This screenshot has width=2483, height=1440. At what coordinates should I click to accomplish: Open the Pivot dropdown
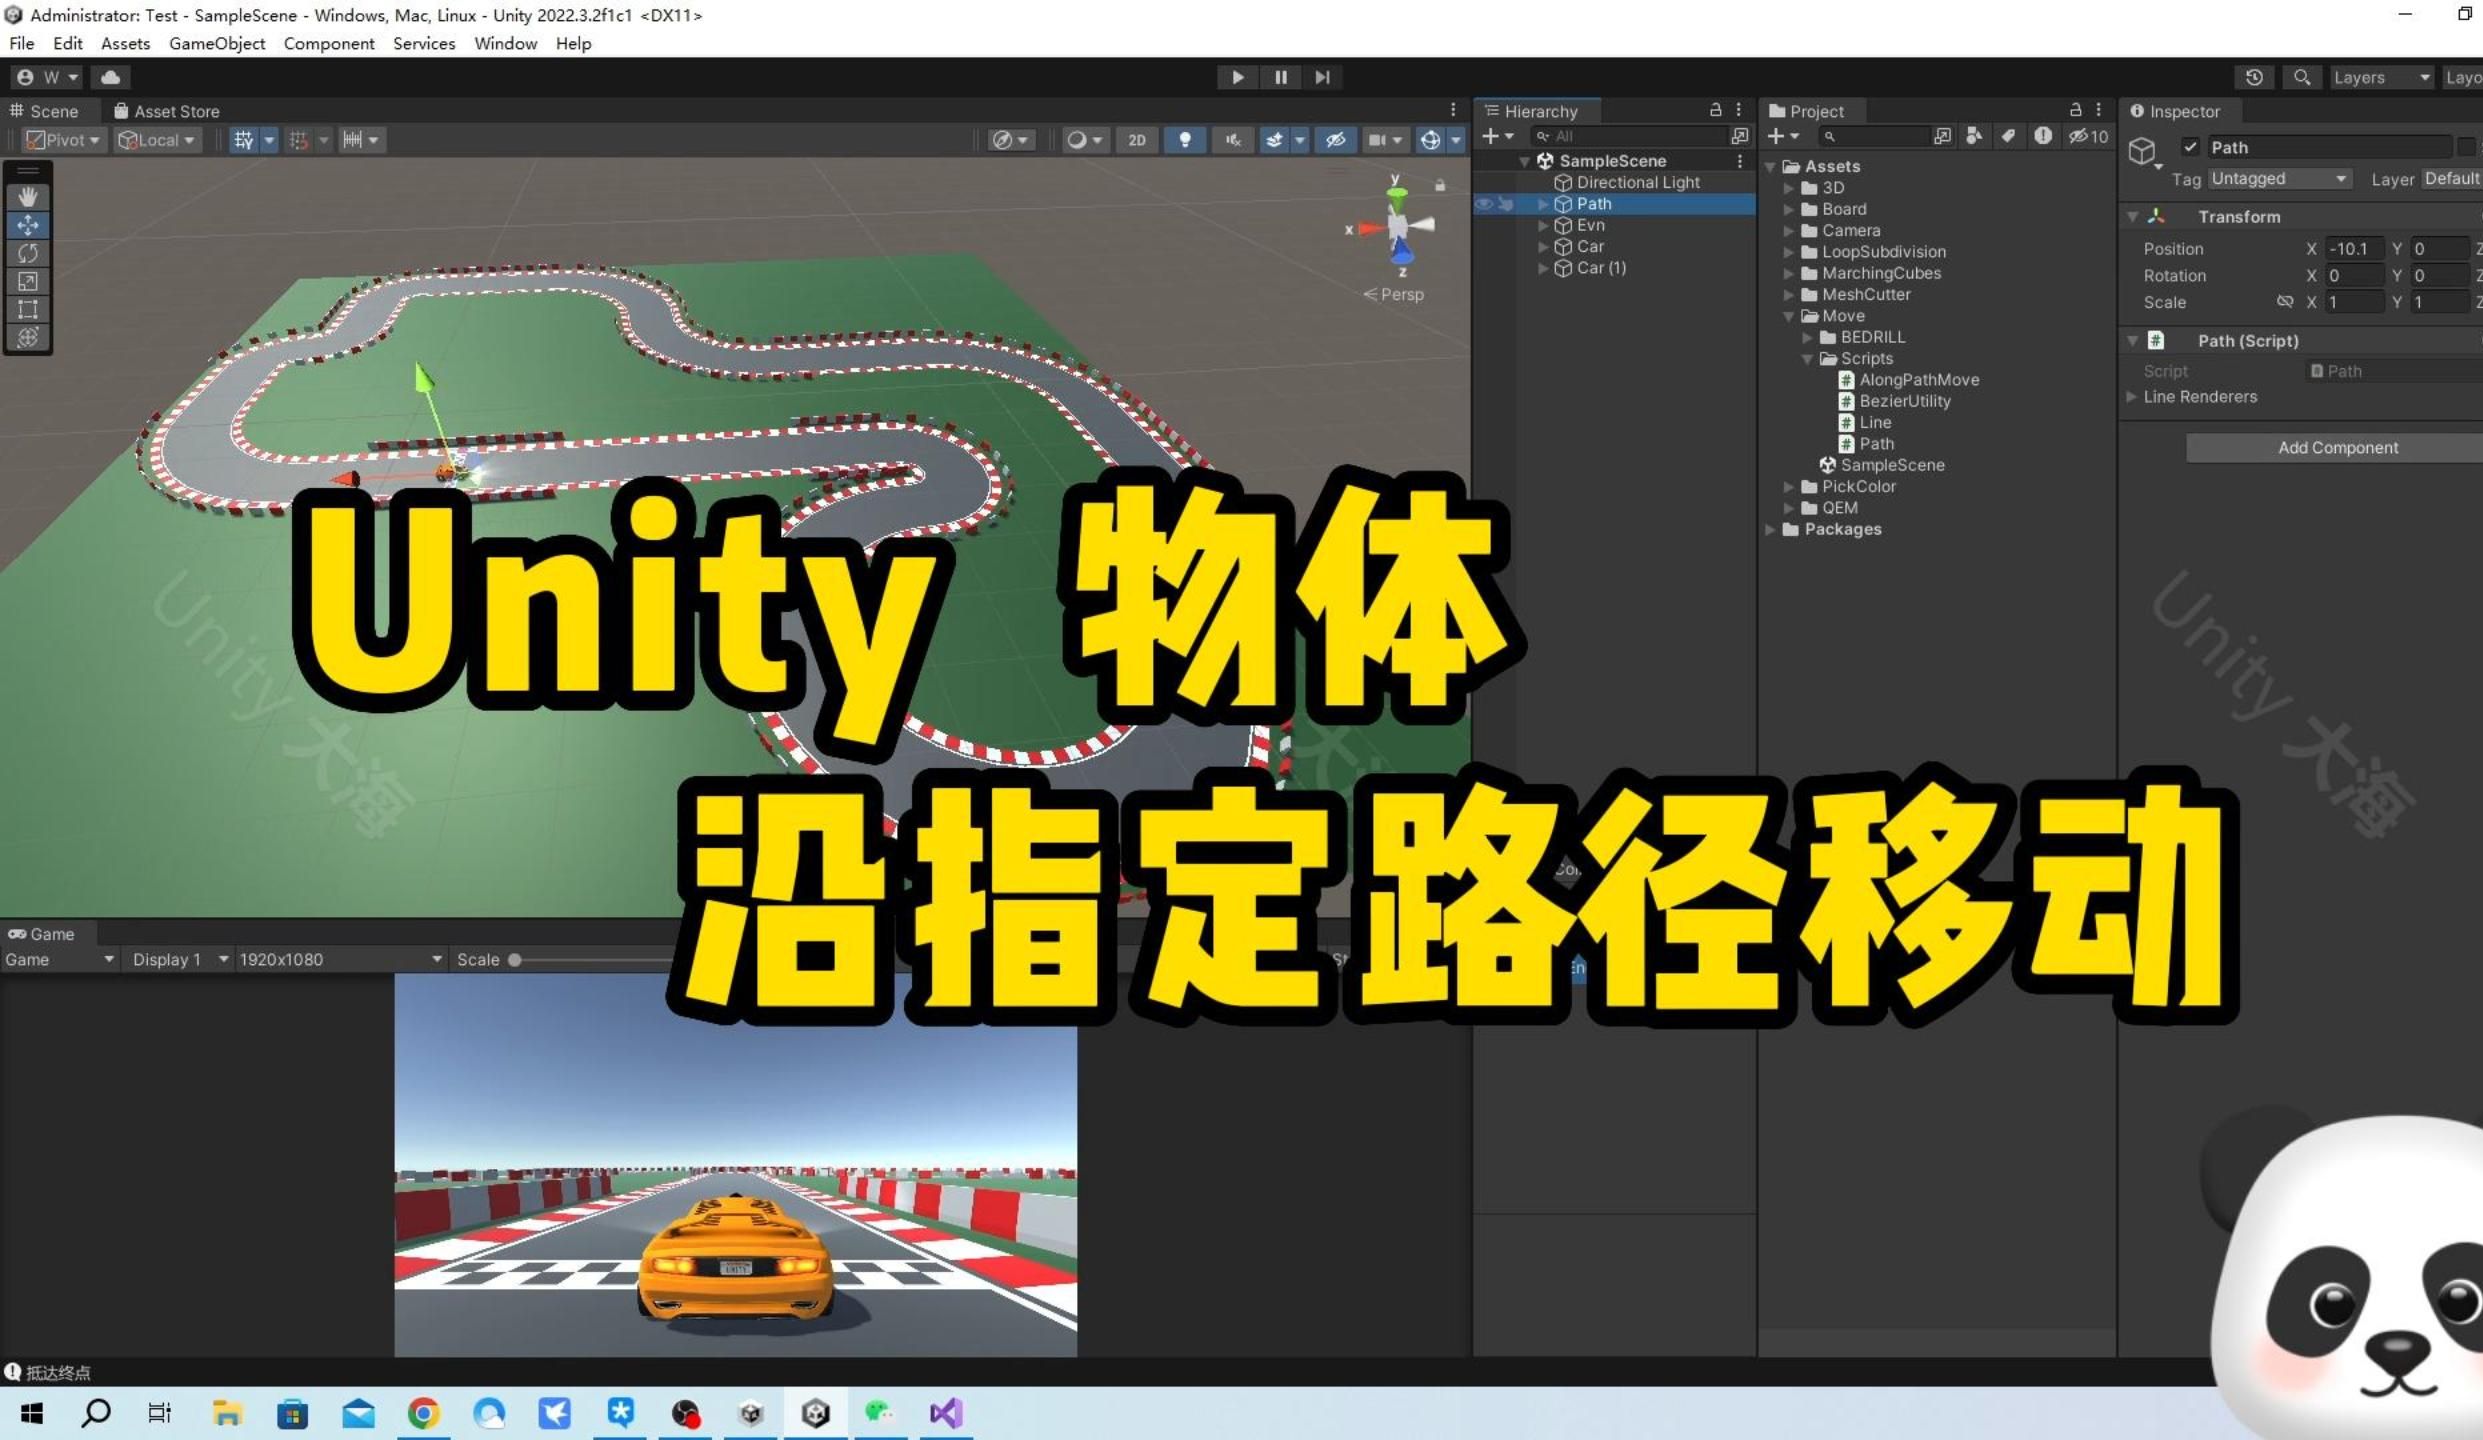pos(62,139)
